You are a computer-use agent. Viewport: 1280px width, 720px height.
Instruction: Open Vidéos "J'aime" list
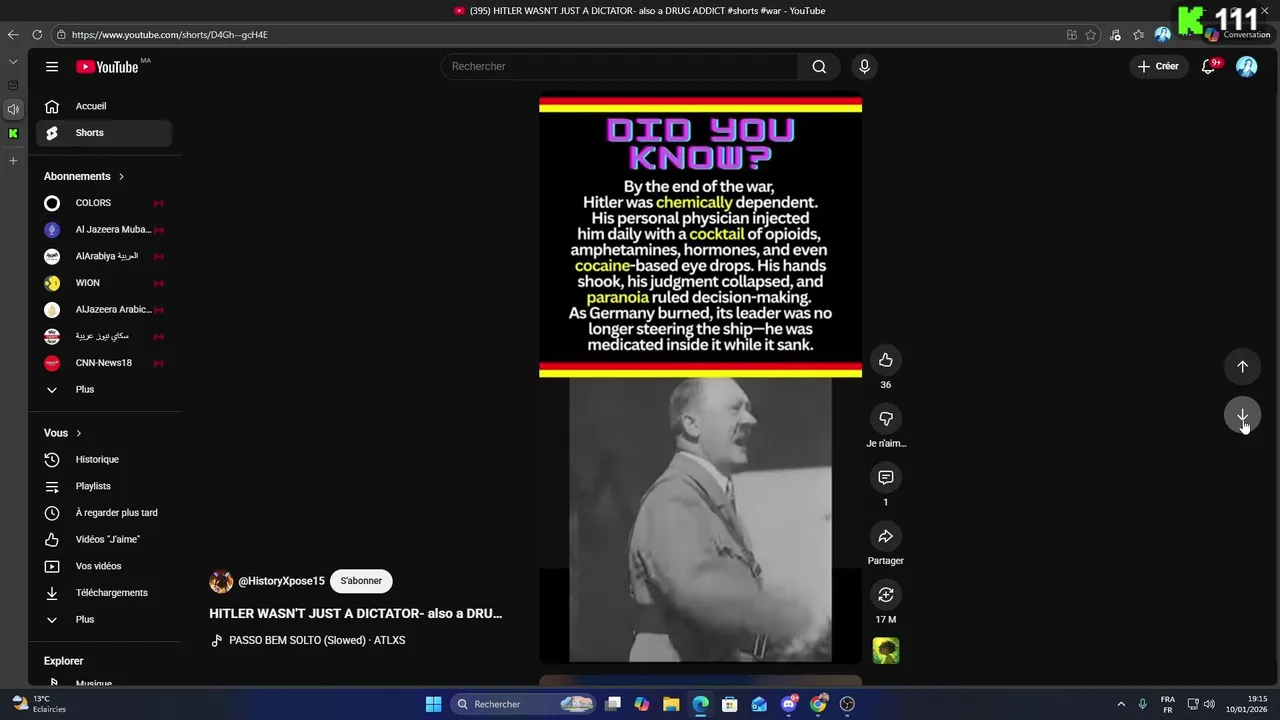[104, 540]
